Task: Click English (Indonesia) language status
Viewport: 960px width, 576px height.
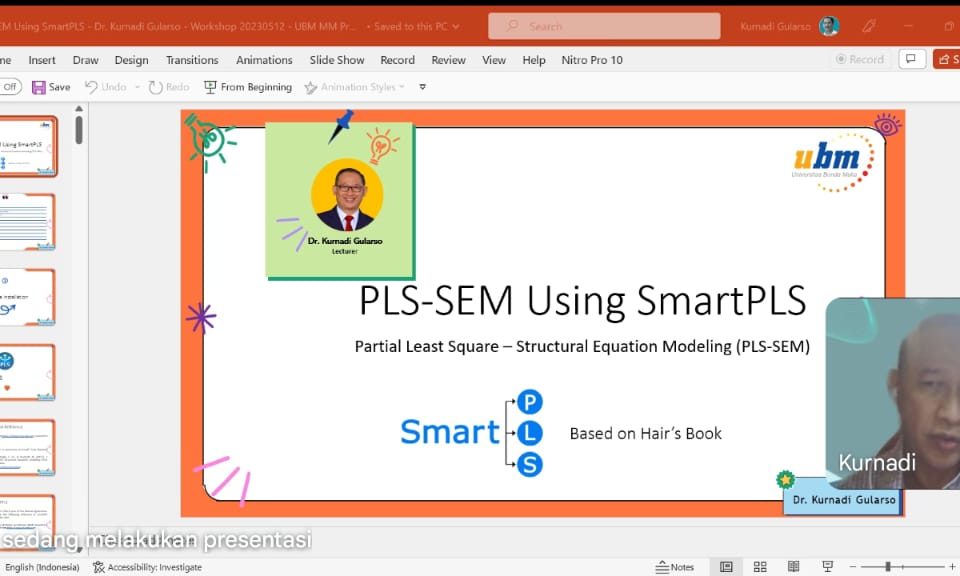Action: click(x=42, y=567)
